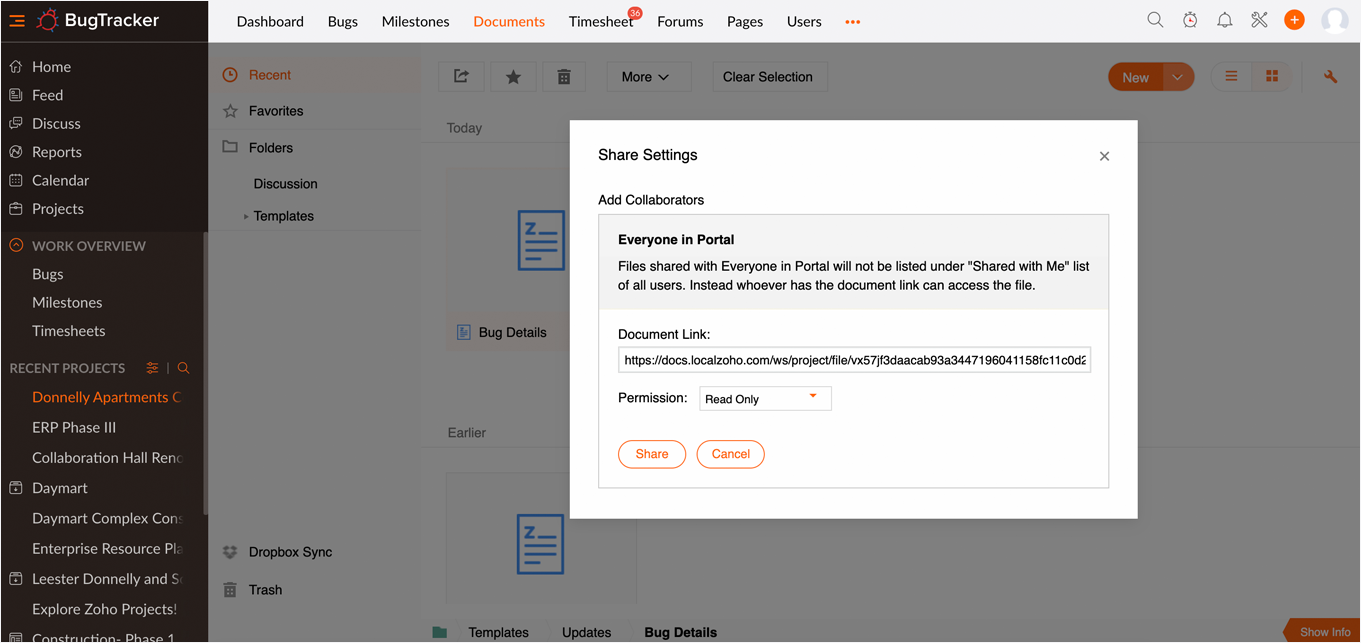Expand the More dropdown menu

pos(644,77)
